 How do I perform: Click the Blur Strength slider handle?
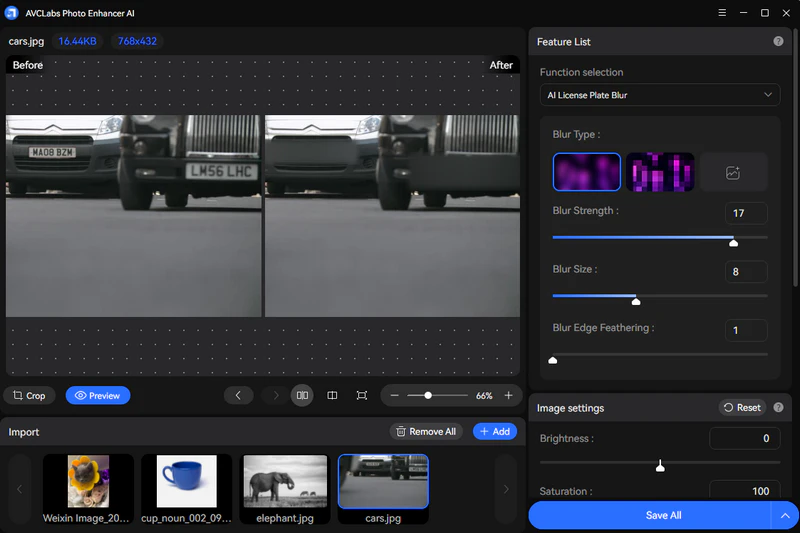734,243
